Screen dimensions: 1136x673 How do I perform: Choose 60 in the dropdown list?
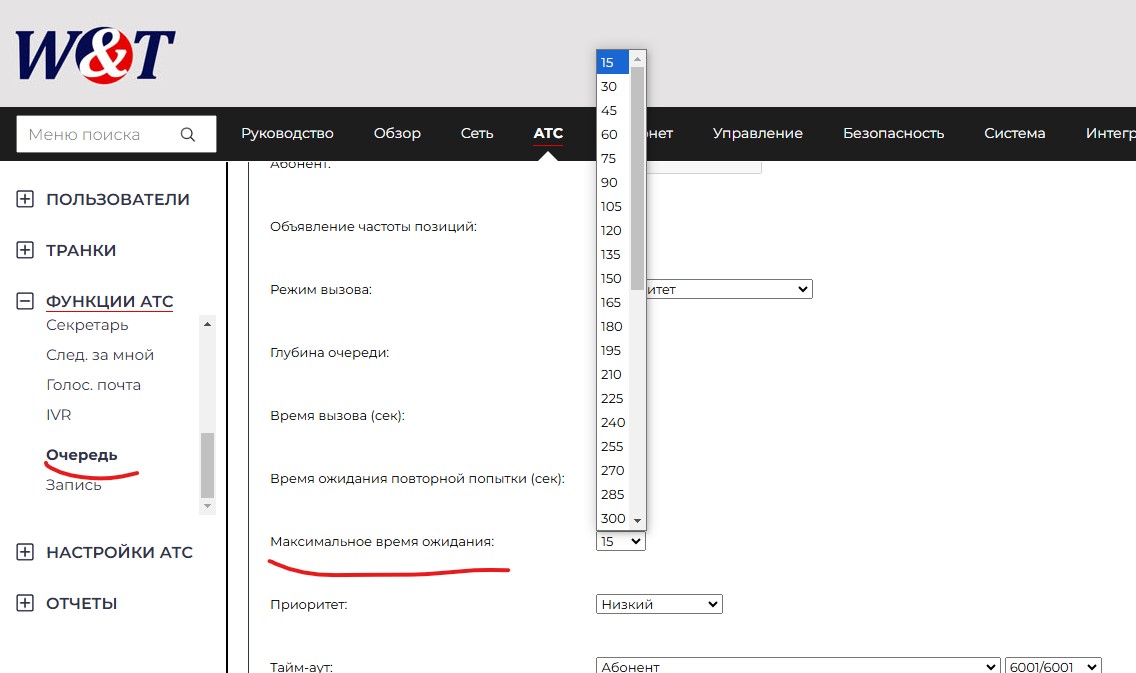coord(612,134)
